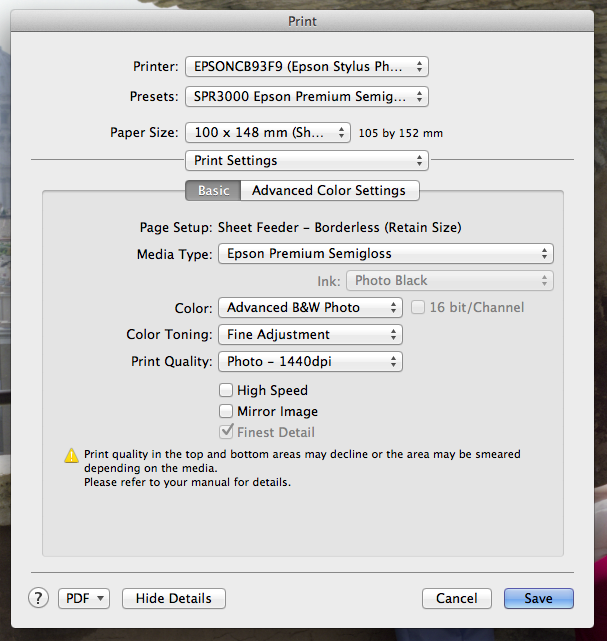Click the help question mark button
The height and width of the screenshot is (641, 607).
38,598
